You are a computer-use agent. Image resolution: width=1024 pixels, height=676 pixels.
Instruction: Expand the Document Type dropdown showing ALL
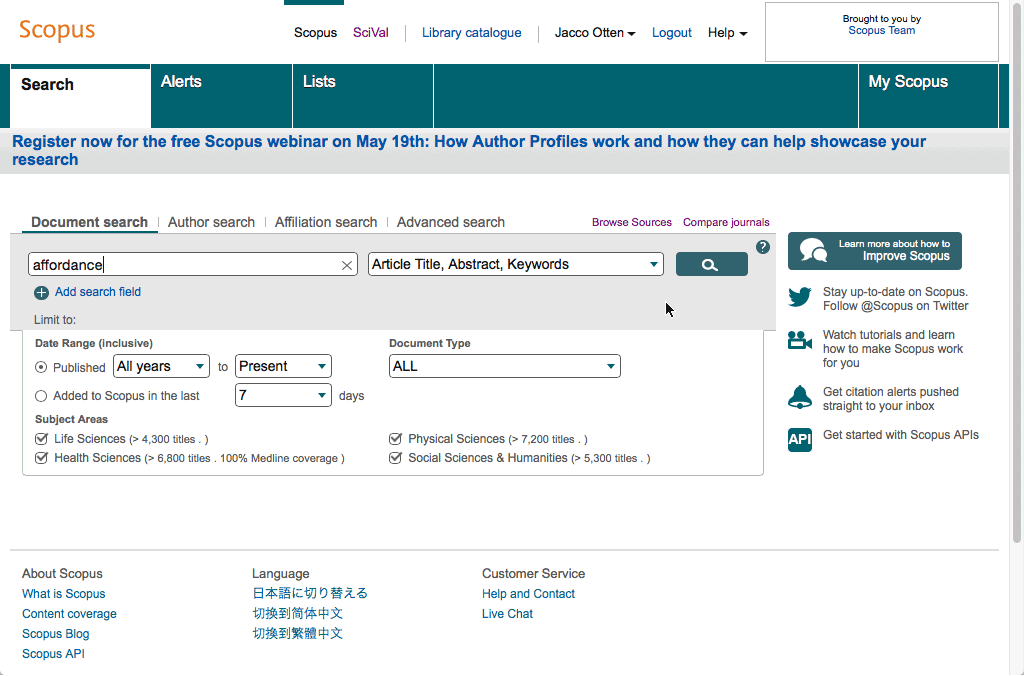pyautogui.click(x=504, y=367)
